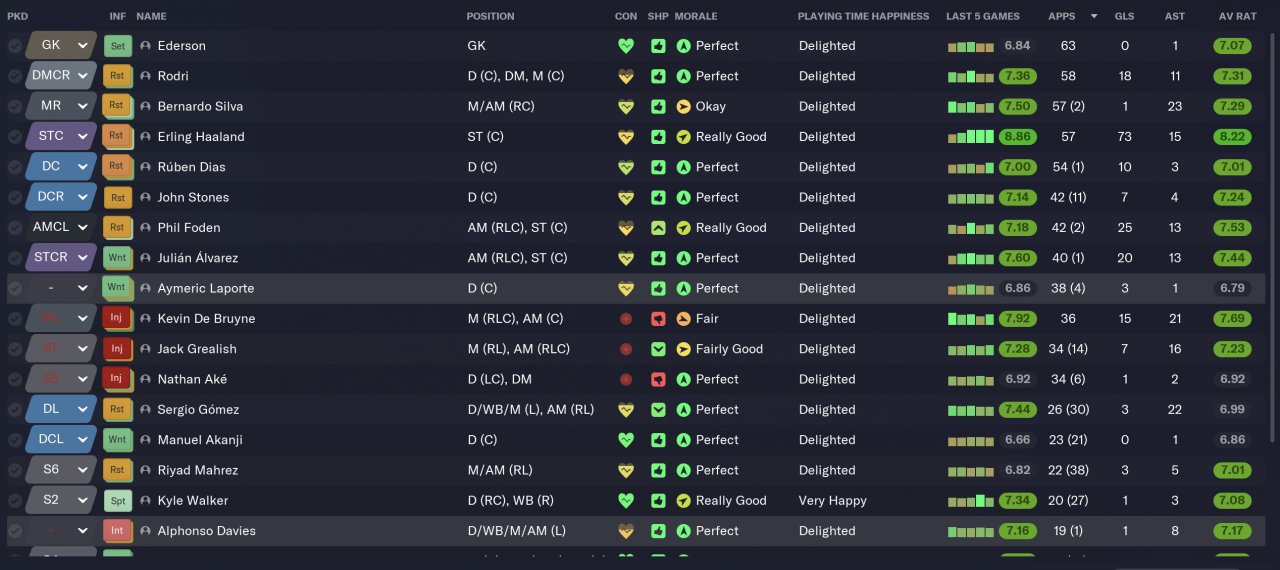The height and width of the screenshot is (570, 1280).
Task: Tick the selection checkbox for Rodri
Action: click(x=15, y=76)
